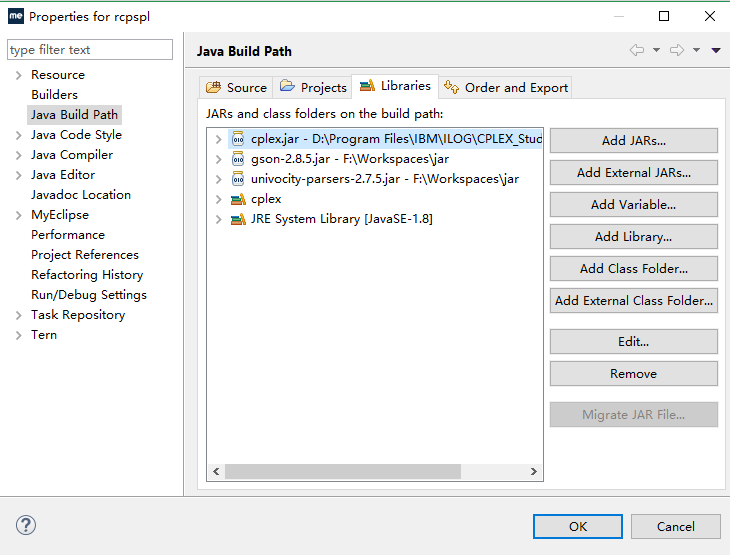The image size is (730, 555).
Task: Expand the JRE System Library entry
Action: pyautogui.click(x=218, y=219)
